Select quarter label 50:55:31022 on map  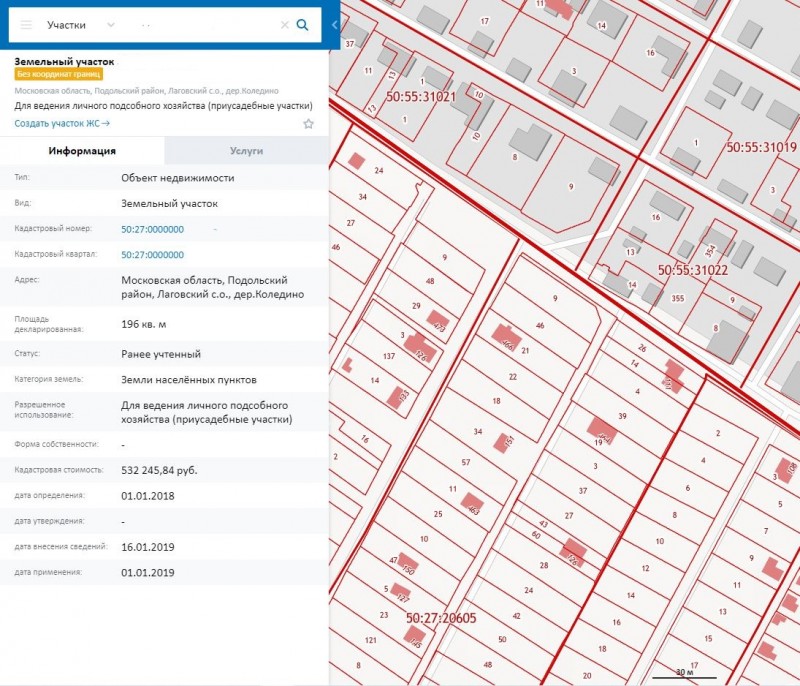[x=692, y=270]
